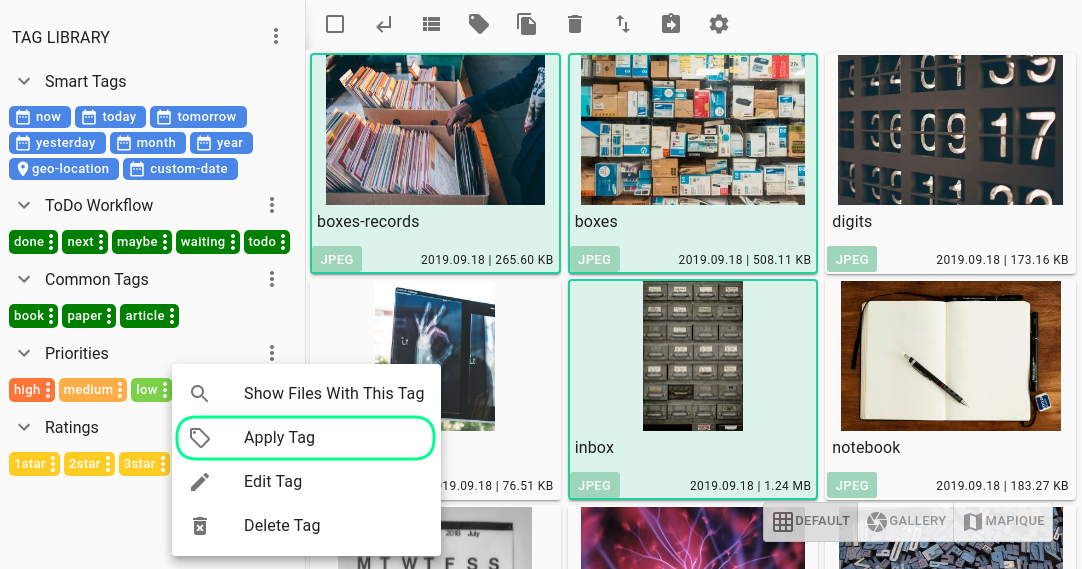Click the delete trash icon in toolbar
1082x569 pixels.
click(575, 24)
